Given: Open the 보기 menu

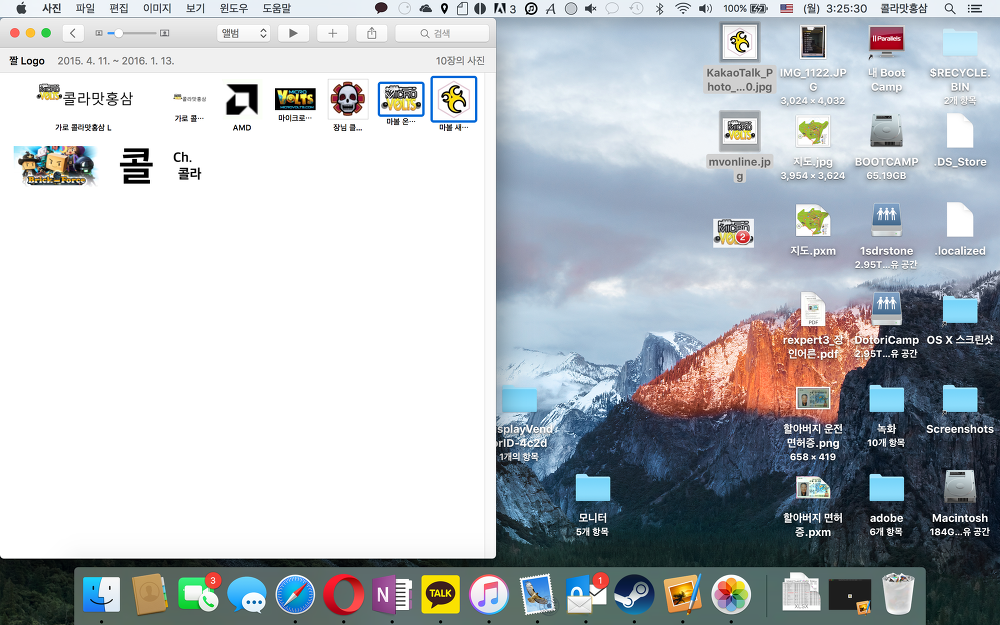Looking at the screenshot, I should click(195, 8).
